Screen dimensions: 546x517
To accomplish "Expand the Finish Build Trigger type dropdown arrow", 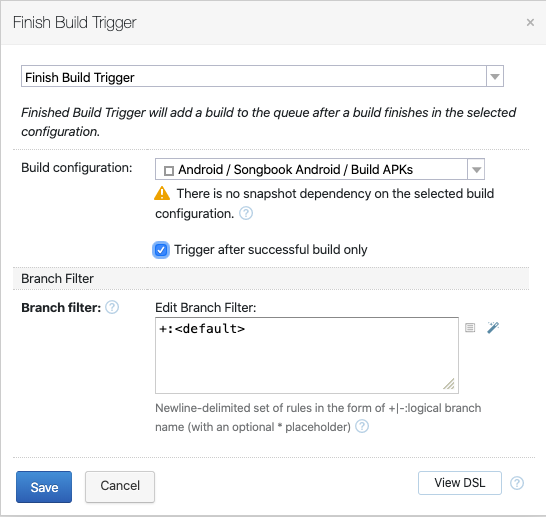I will coord(495,76).
